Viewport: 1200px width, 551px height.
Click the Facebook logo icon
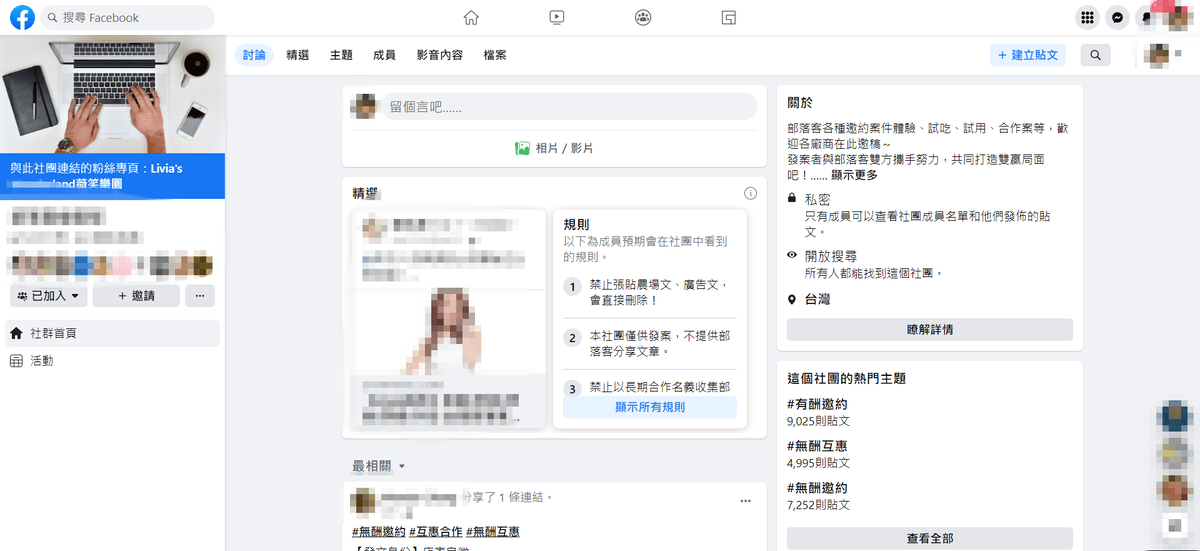click(x=22, y=17)
